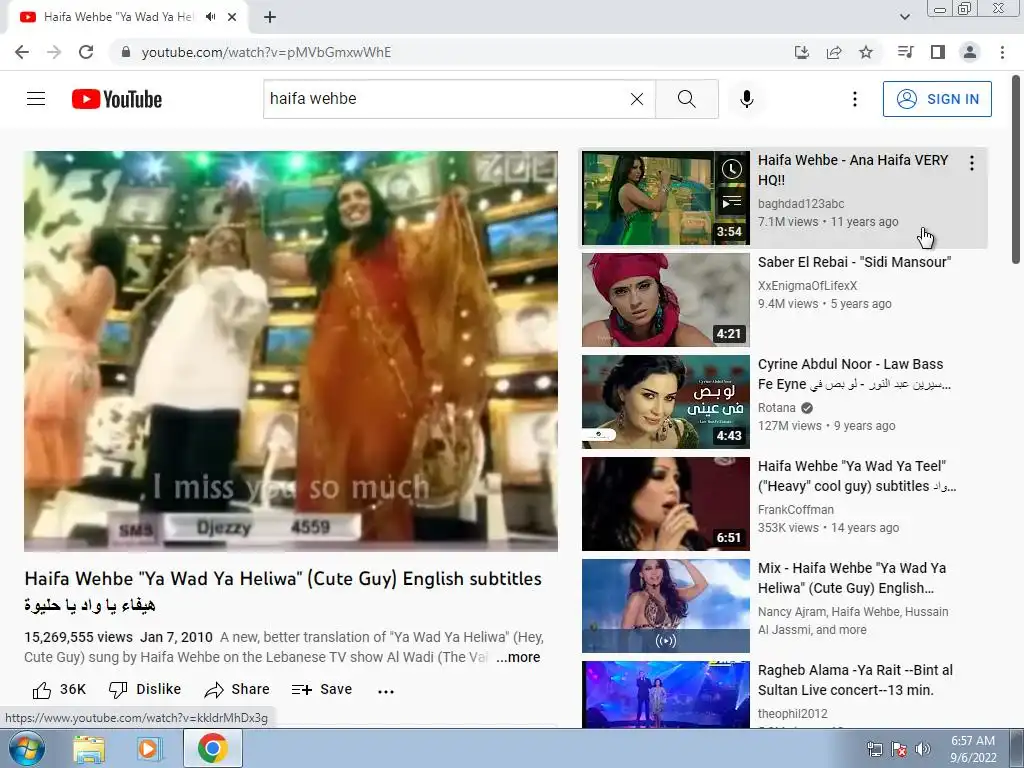Open 'Saber El Rebai - Sidi Mansour' title
1024x768 pixels.
854,262
